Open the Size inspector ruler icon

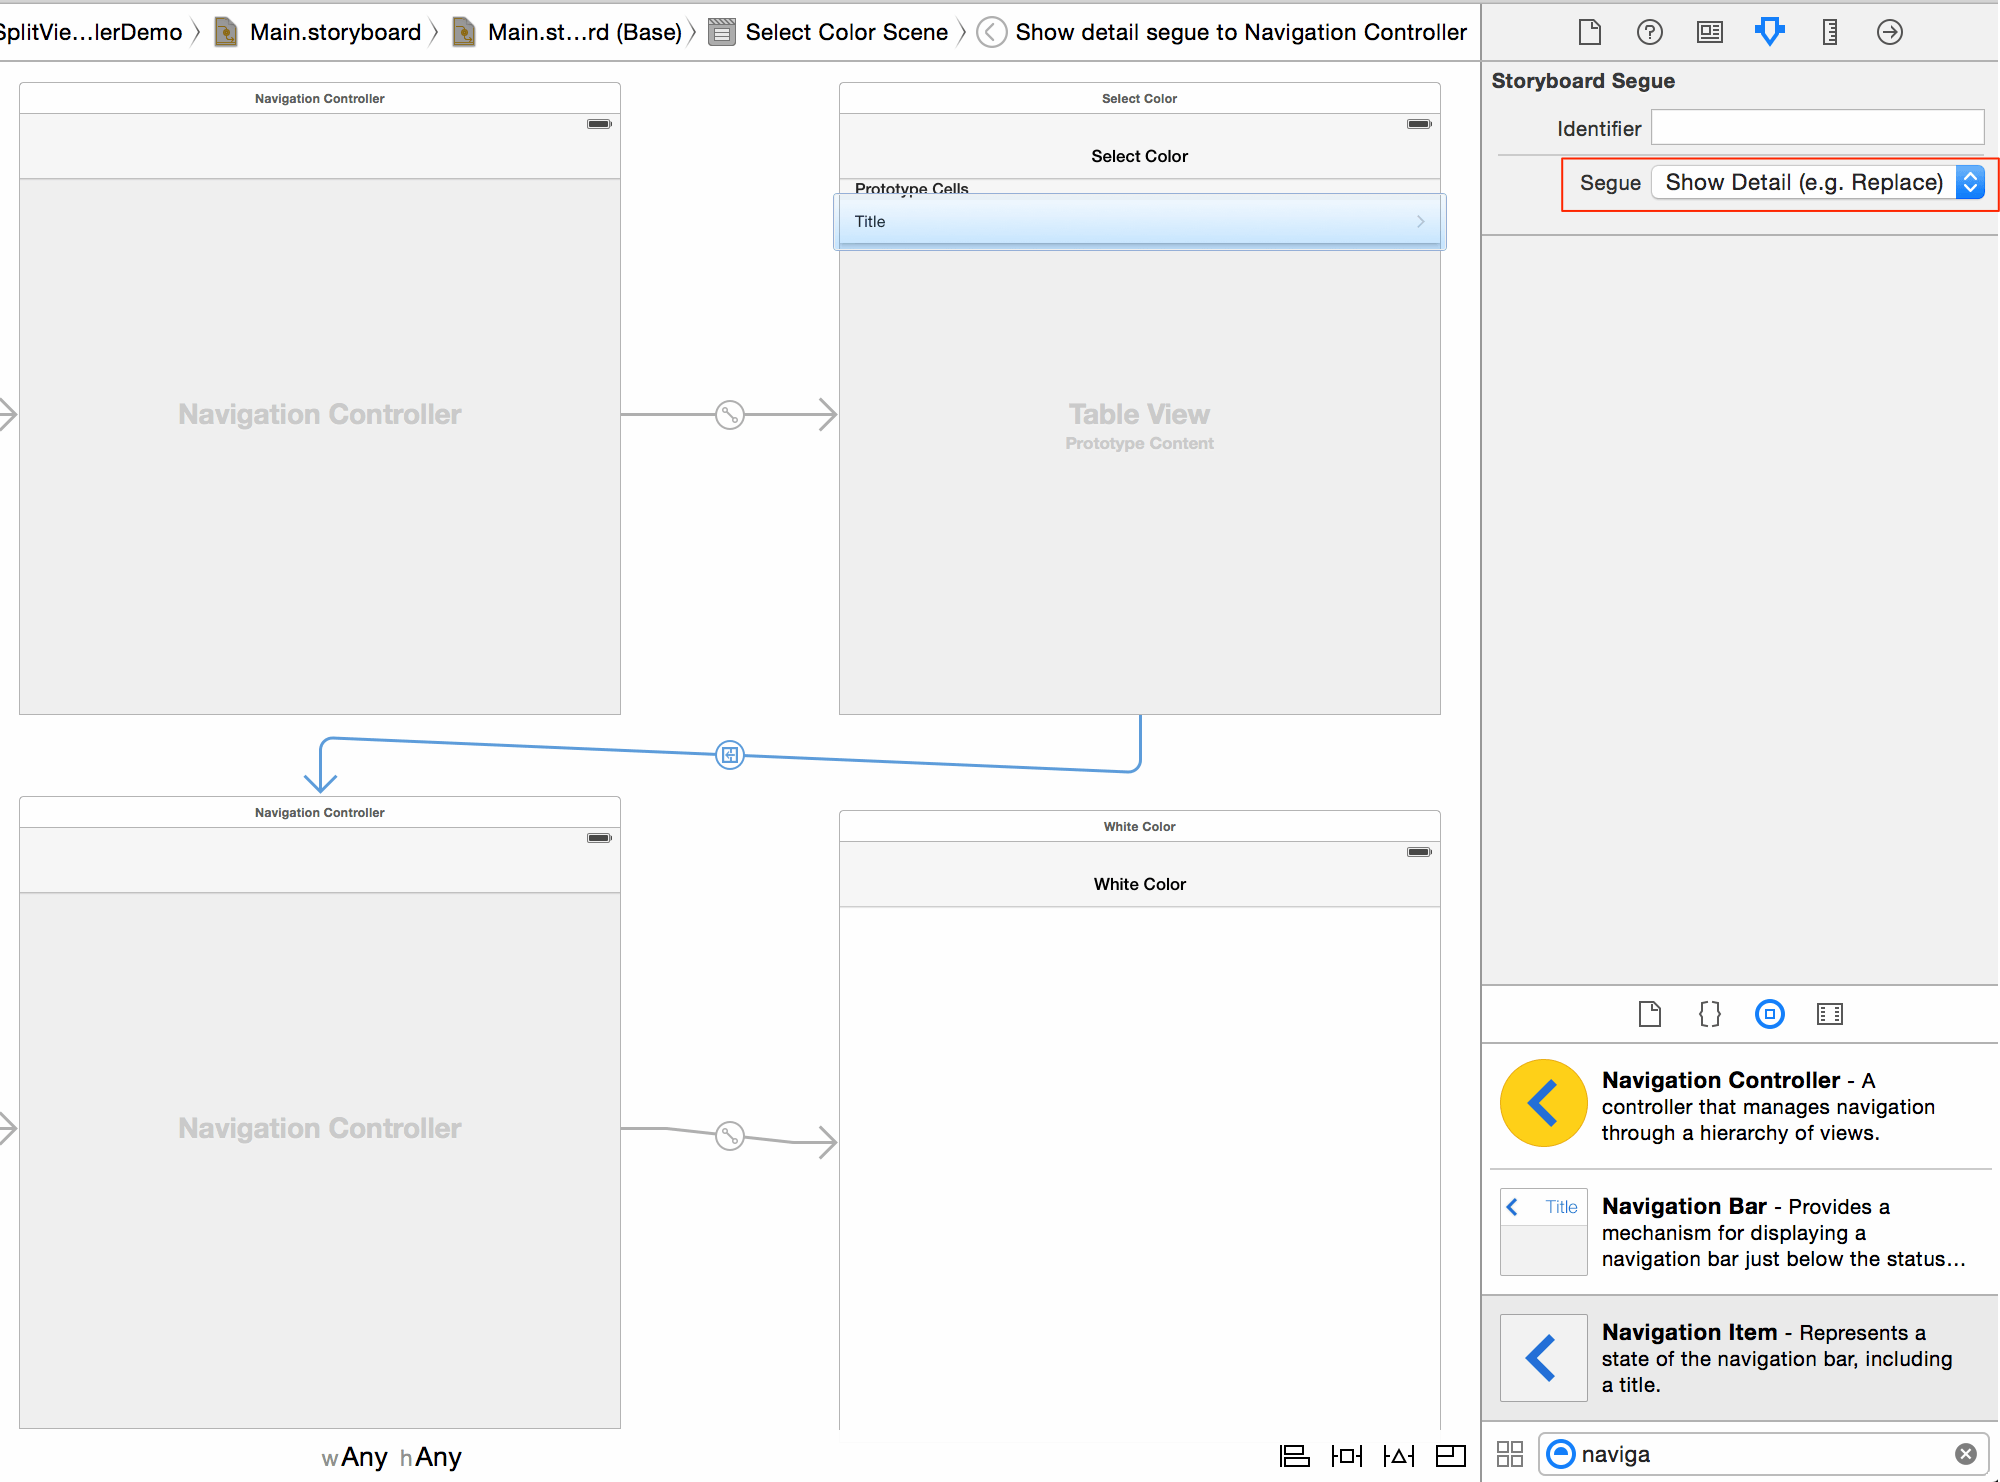click(x=1829, y=31)
